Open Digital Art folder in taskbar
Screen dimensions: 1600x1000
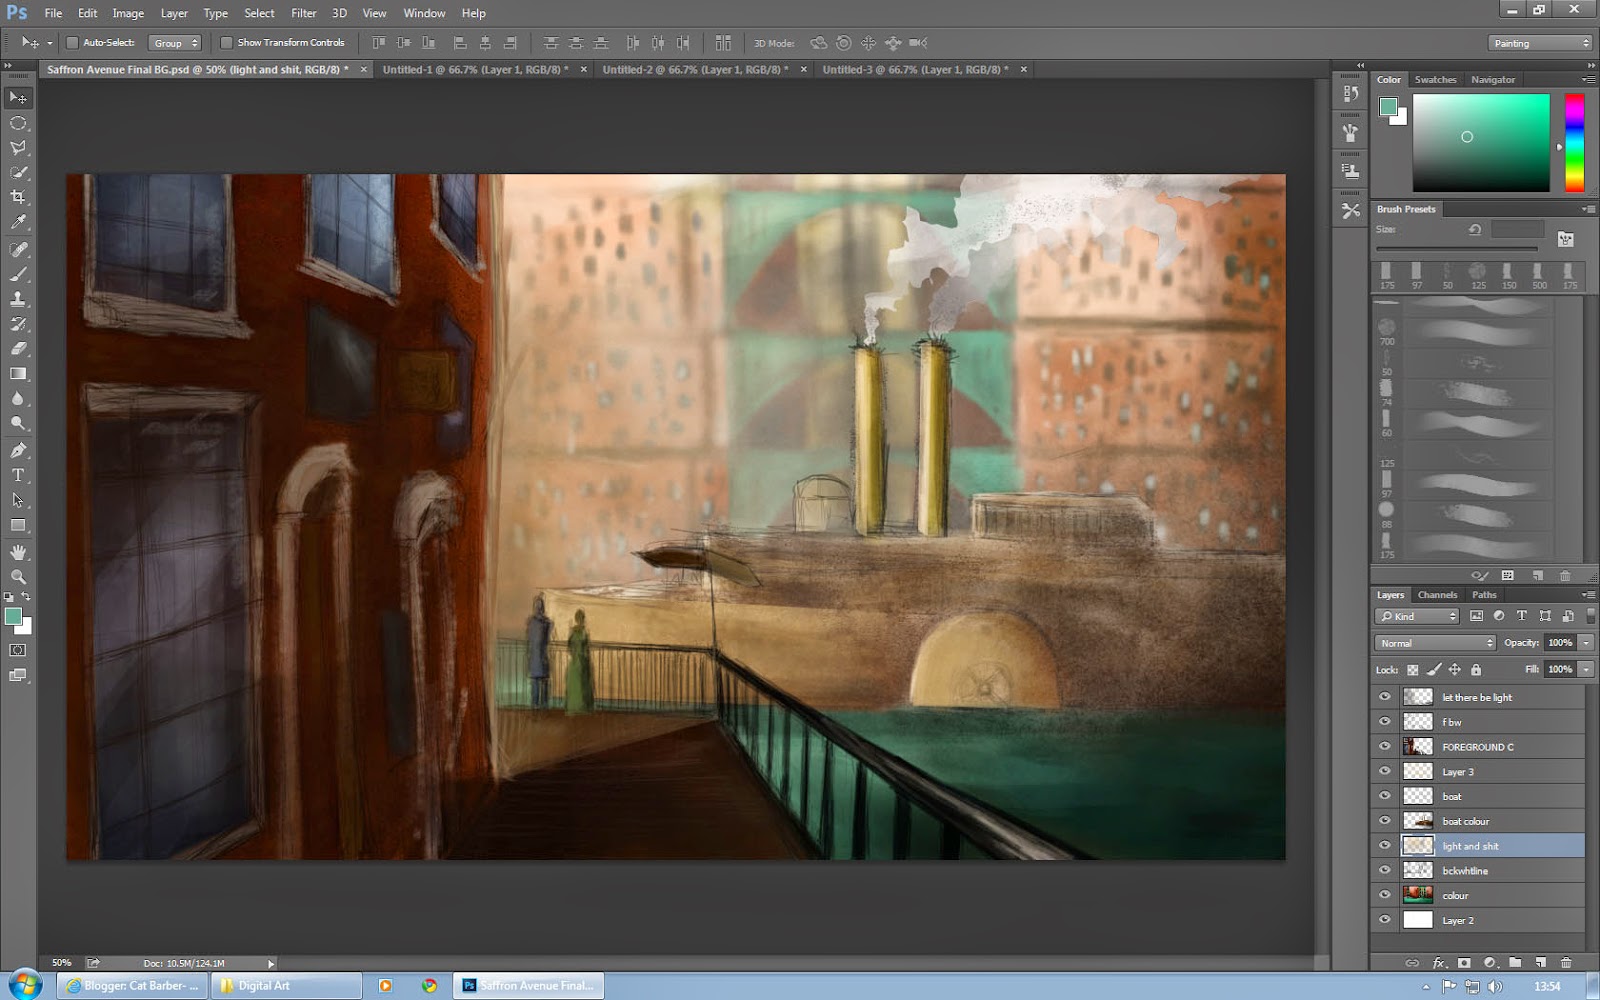[x=285, y=985]
